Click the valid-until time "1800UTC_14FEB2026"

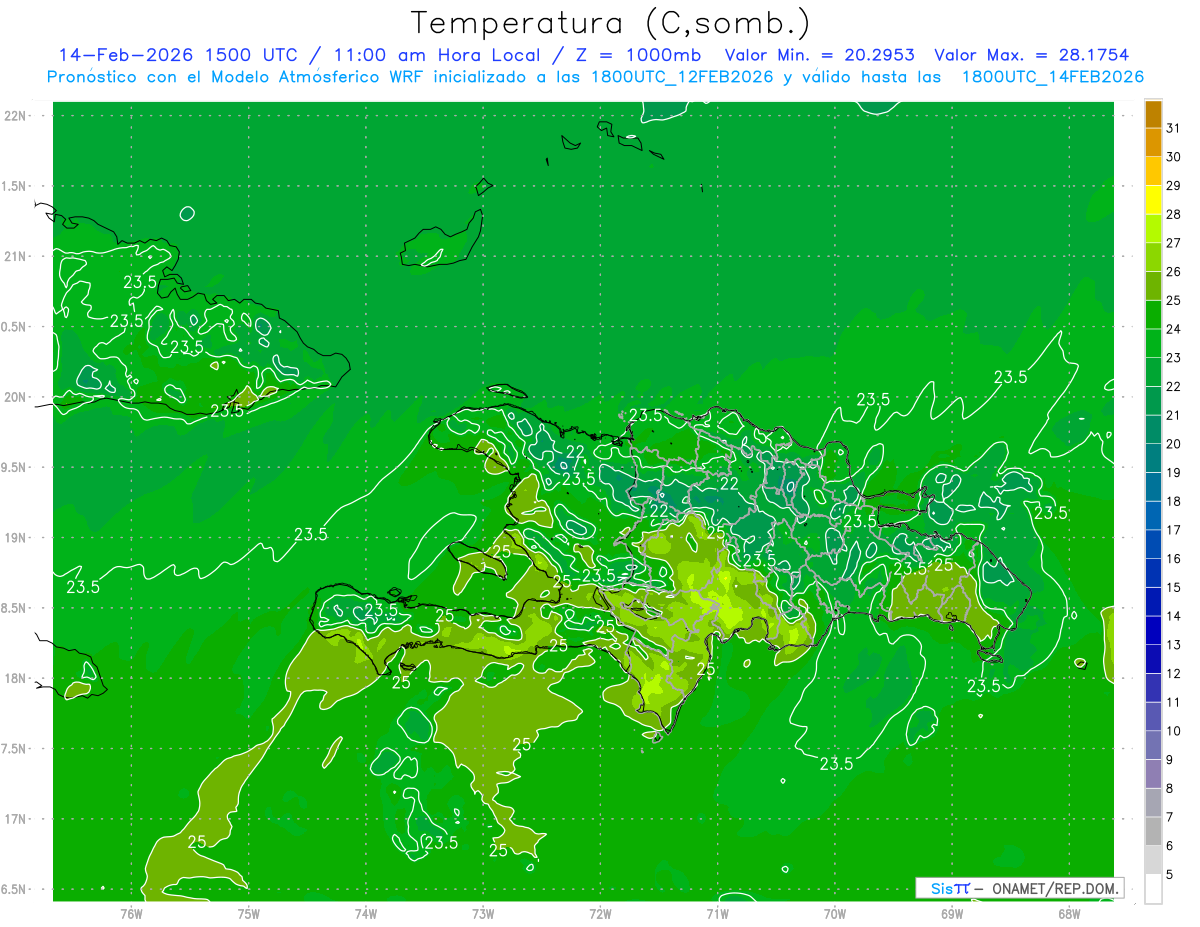[1052, 77]
